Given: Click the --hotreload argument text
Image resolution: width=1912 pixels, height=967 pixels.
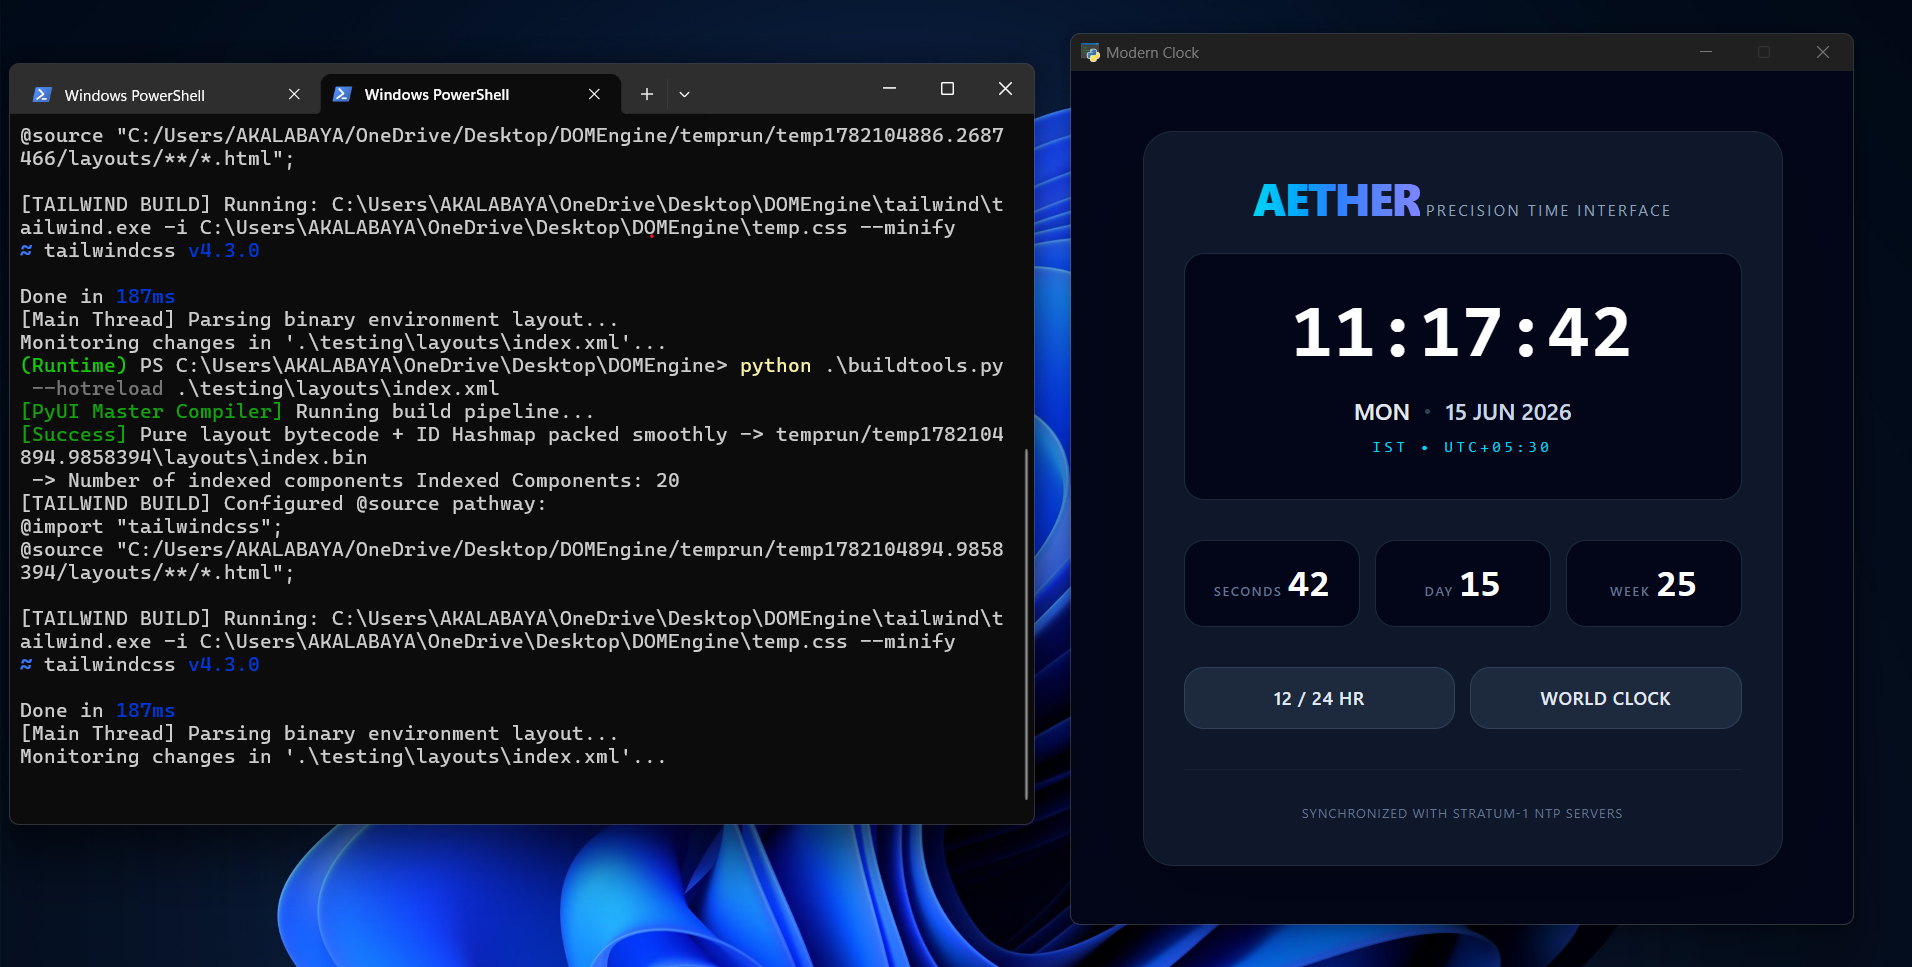Looking at the screenshot, I should click(98, 388).
